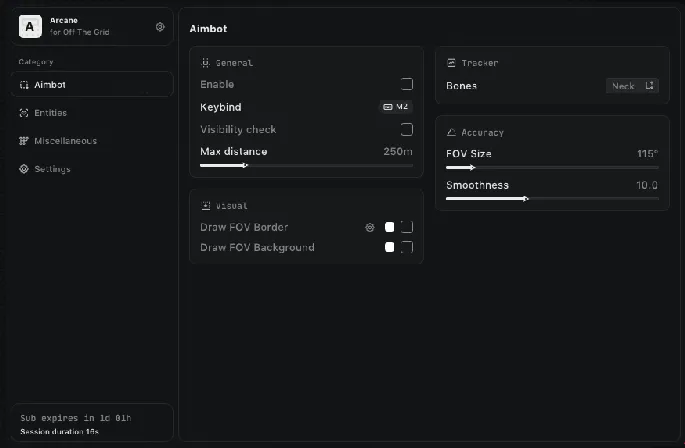Open the gear options for Draw FOV Border

click(369, 227)
